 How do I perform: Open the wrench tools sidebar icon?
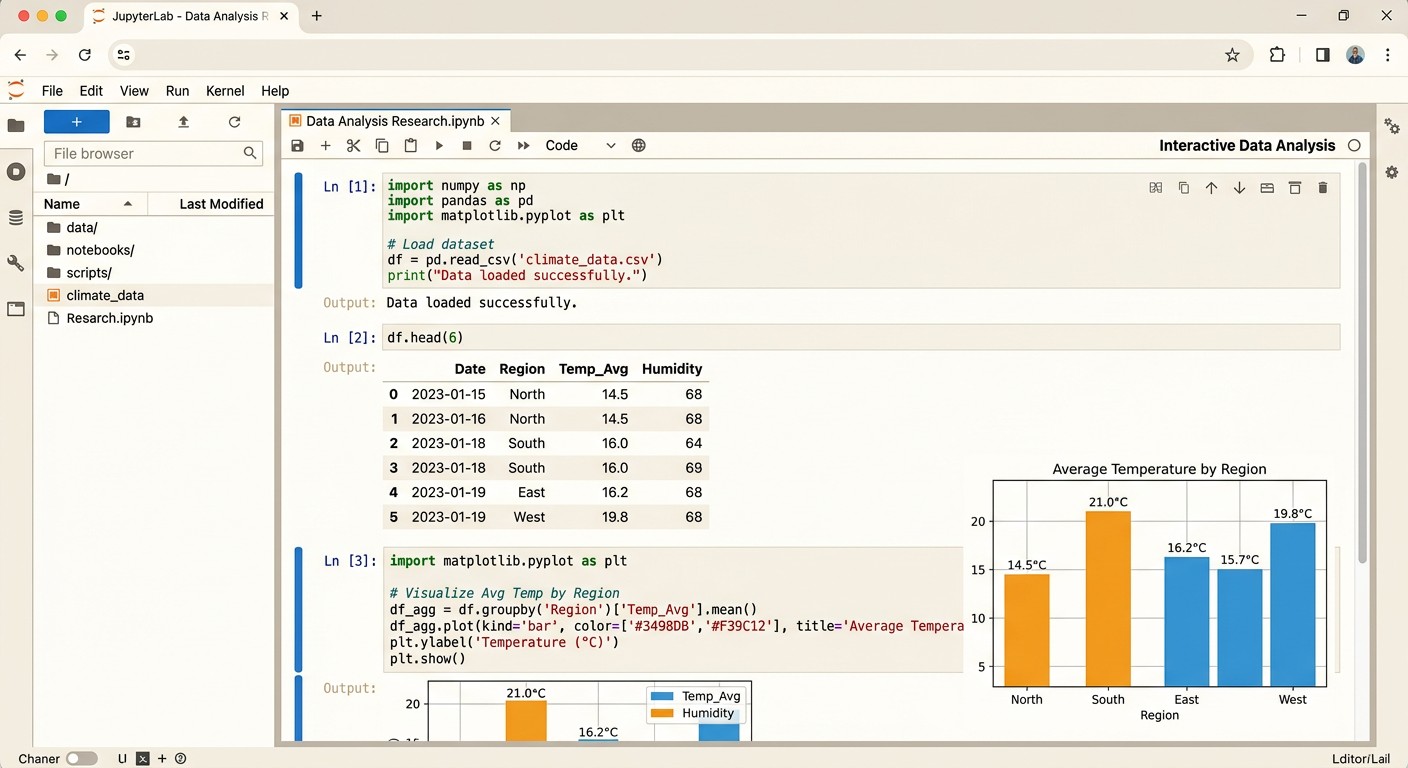(16, 263)
